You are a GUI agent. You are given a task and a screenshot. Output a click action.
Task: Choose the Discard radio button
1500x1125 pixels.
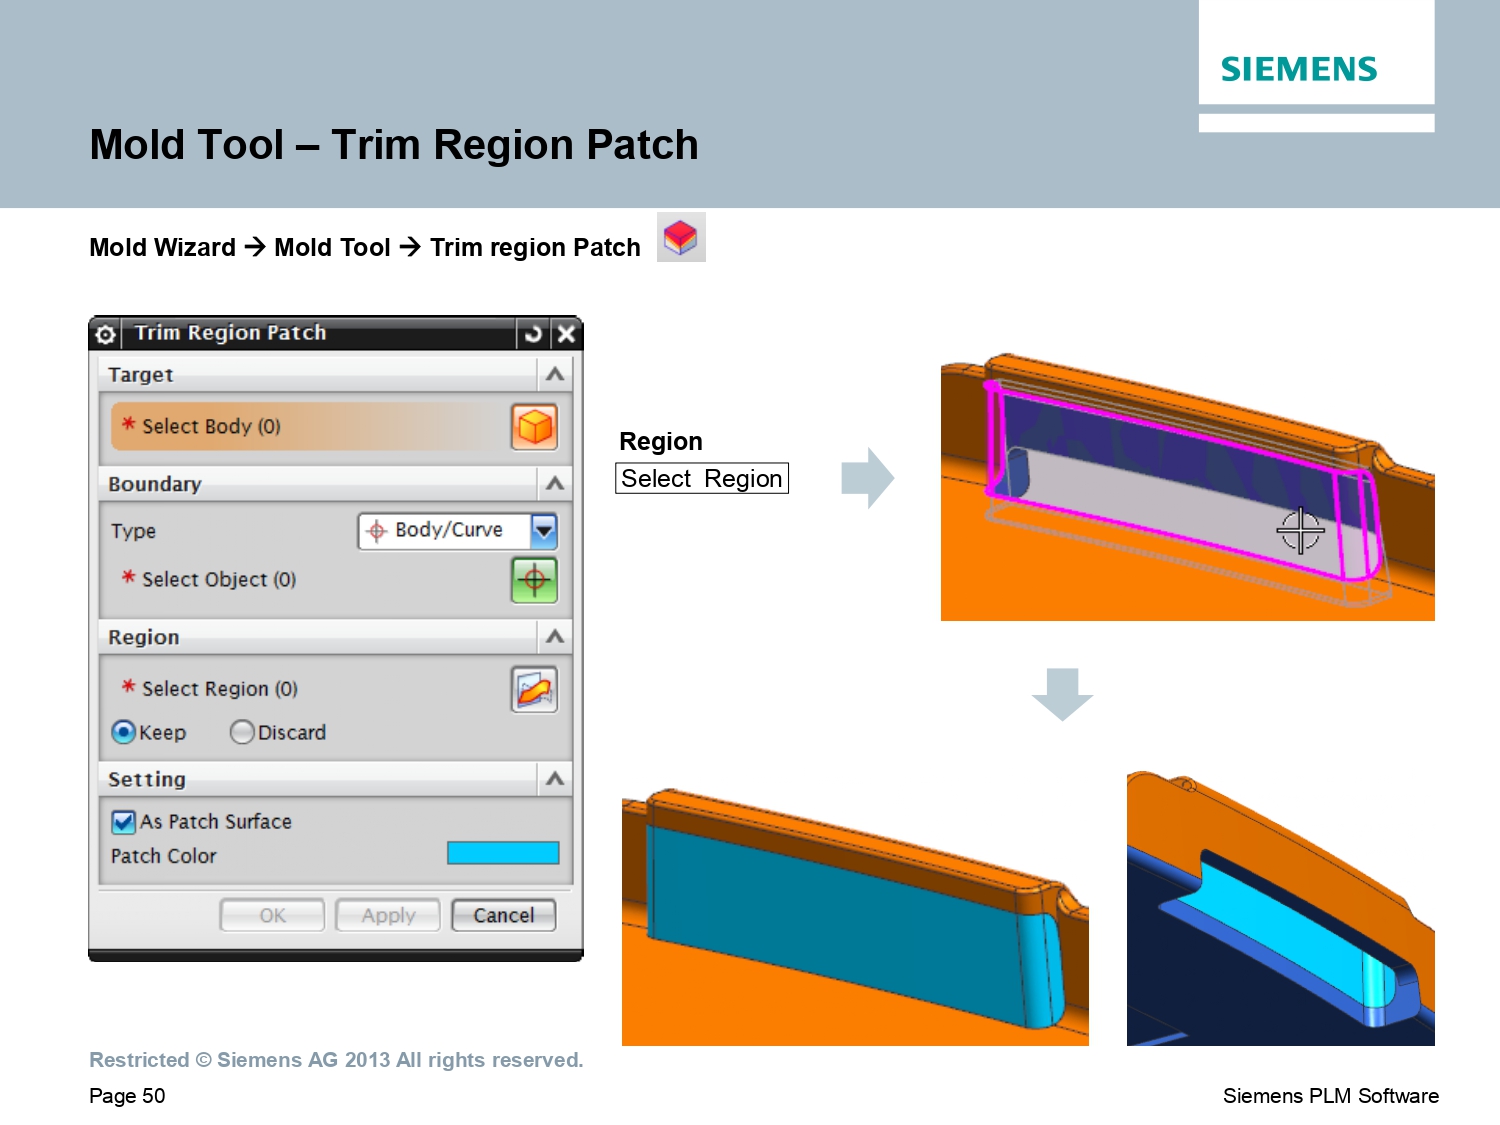pyautogui.click(x=242, y=732)
